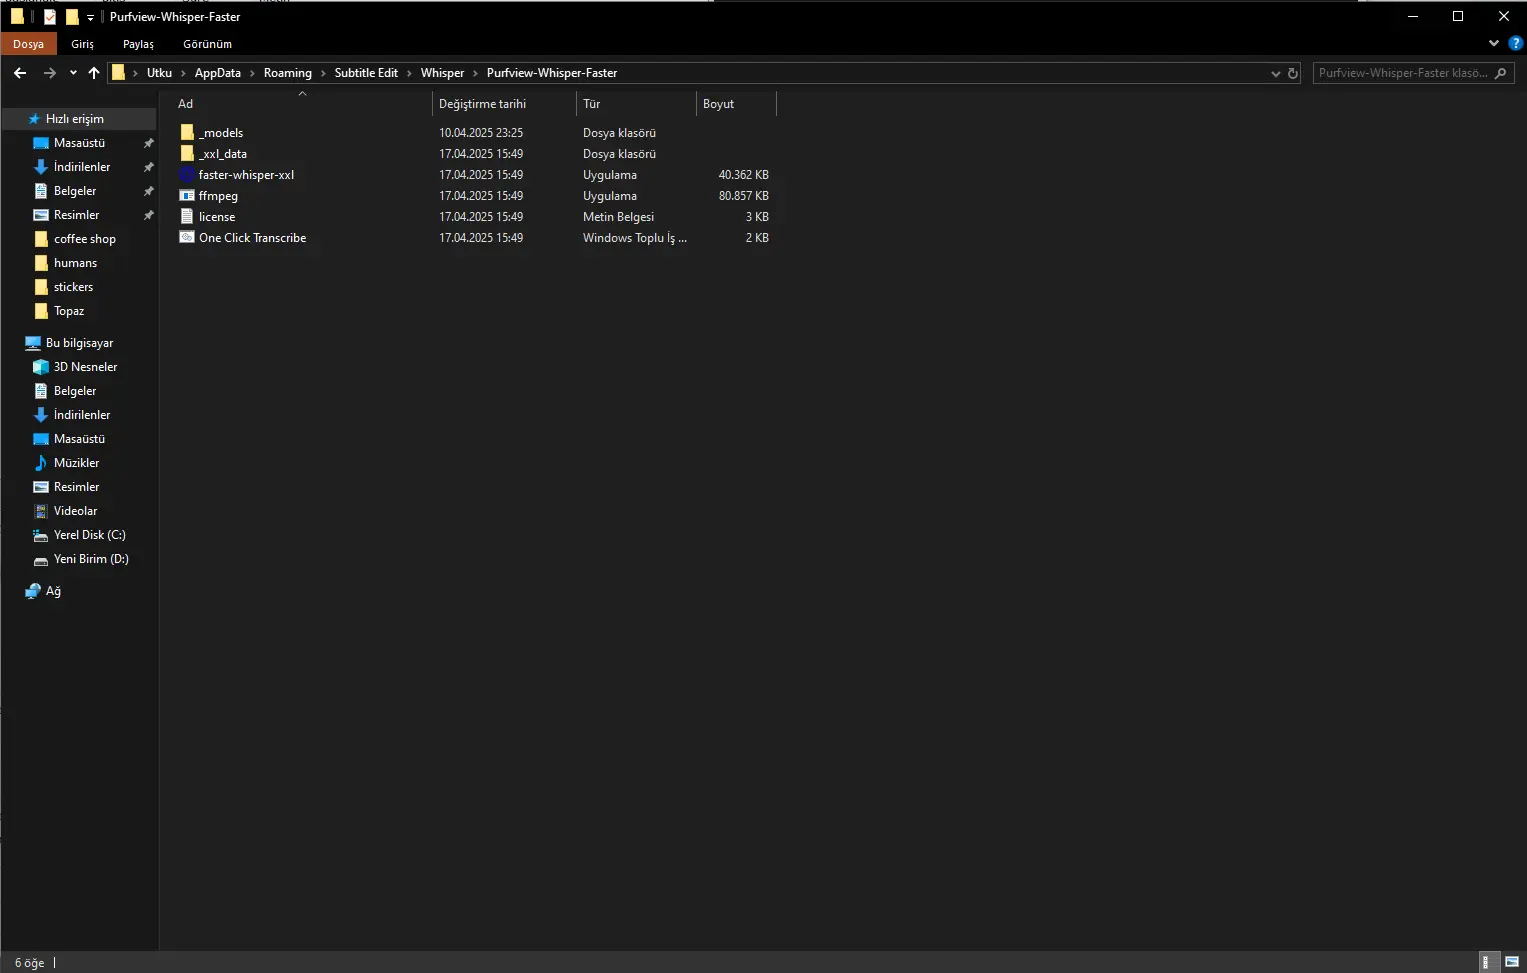Open Quick Access Toolbar customize dropdown
The width and height of the screenshot is (1527, 973).
click(90, 17)
